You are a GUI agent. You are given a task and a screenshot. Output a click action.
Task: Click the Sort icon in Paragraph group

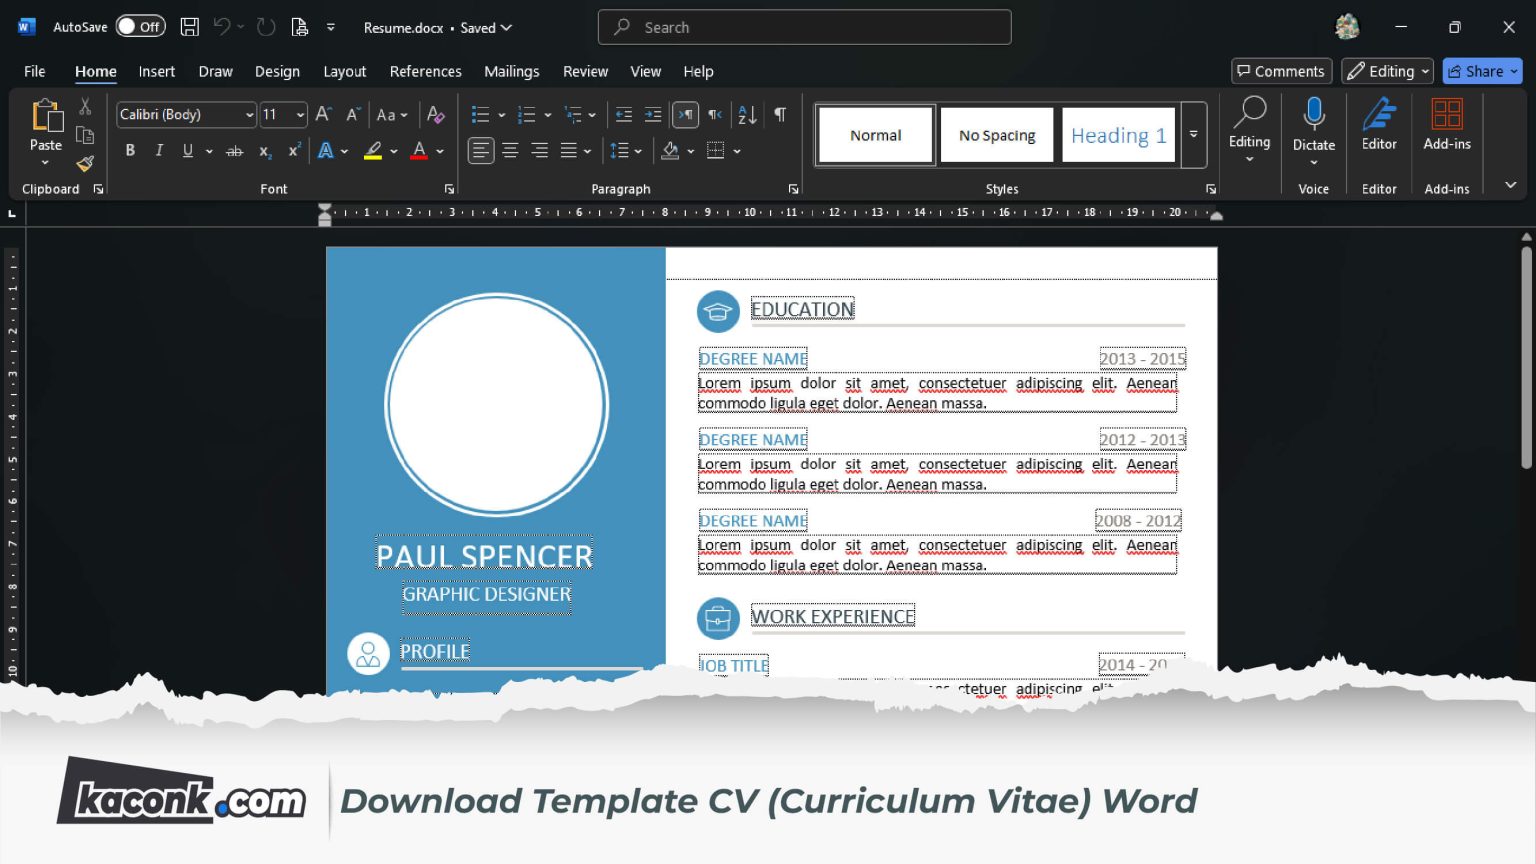pos(745,114)
